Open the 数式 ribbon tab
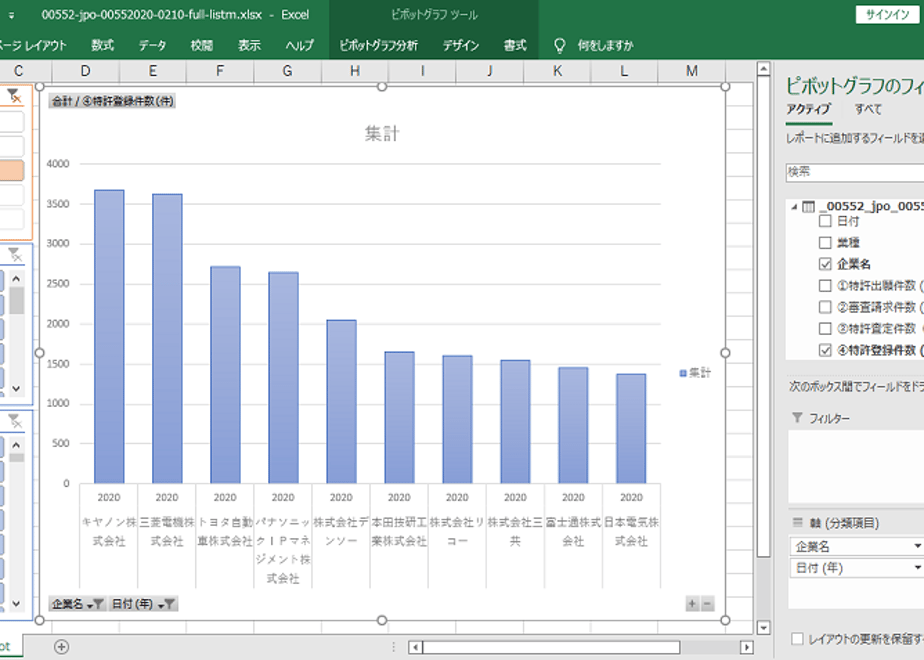924x660 pixels. (x=103, y=45)
